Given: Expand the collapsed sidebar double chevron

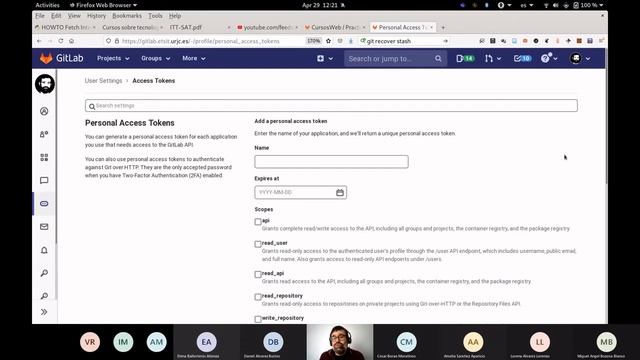Looking at the screenshot, I should [44, 312].
